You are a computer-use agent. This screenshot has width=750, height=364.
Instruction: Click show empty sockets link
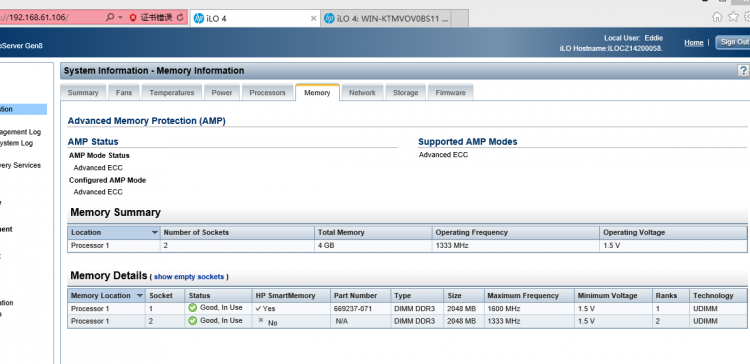(188, 277)
